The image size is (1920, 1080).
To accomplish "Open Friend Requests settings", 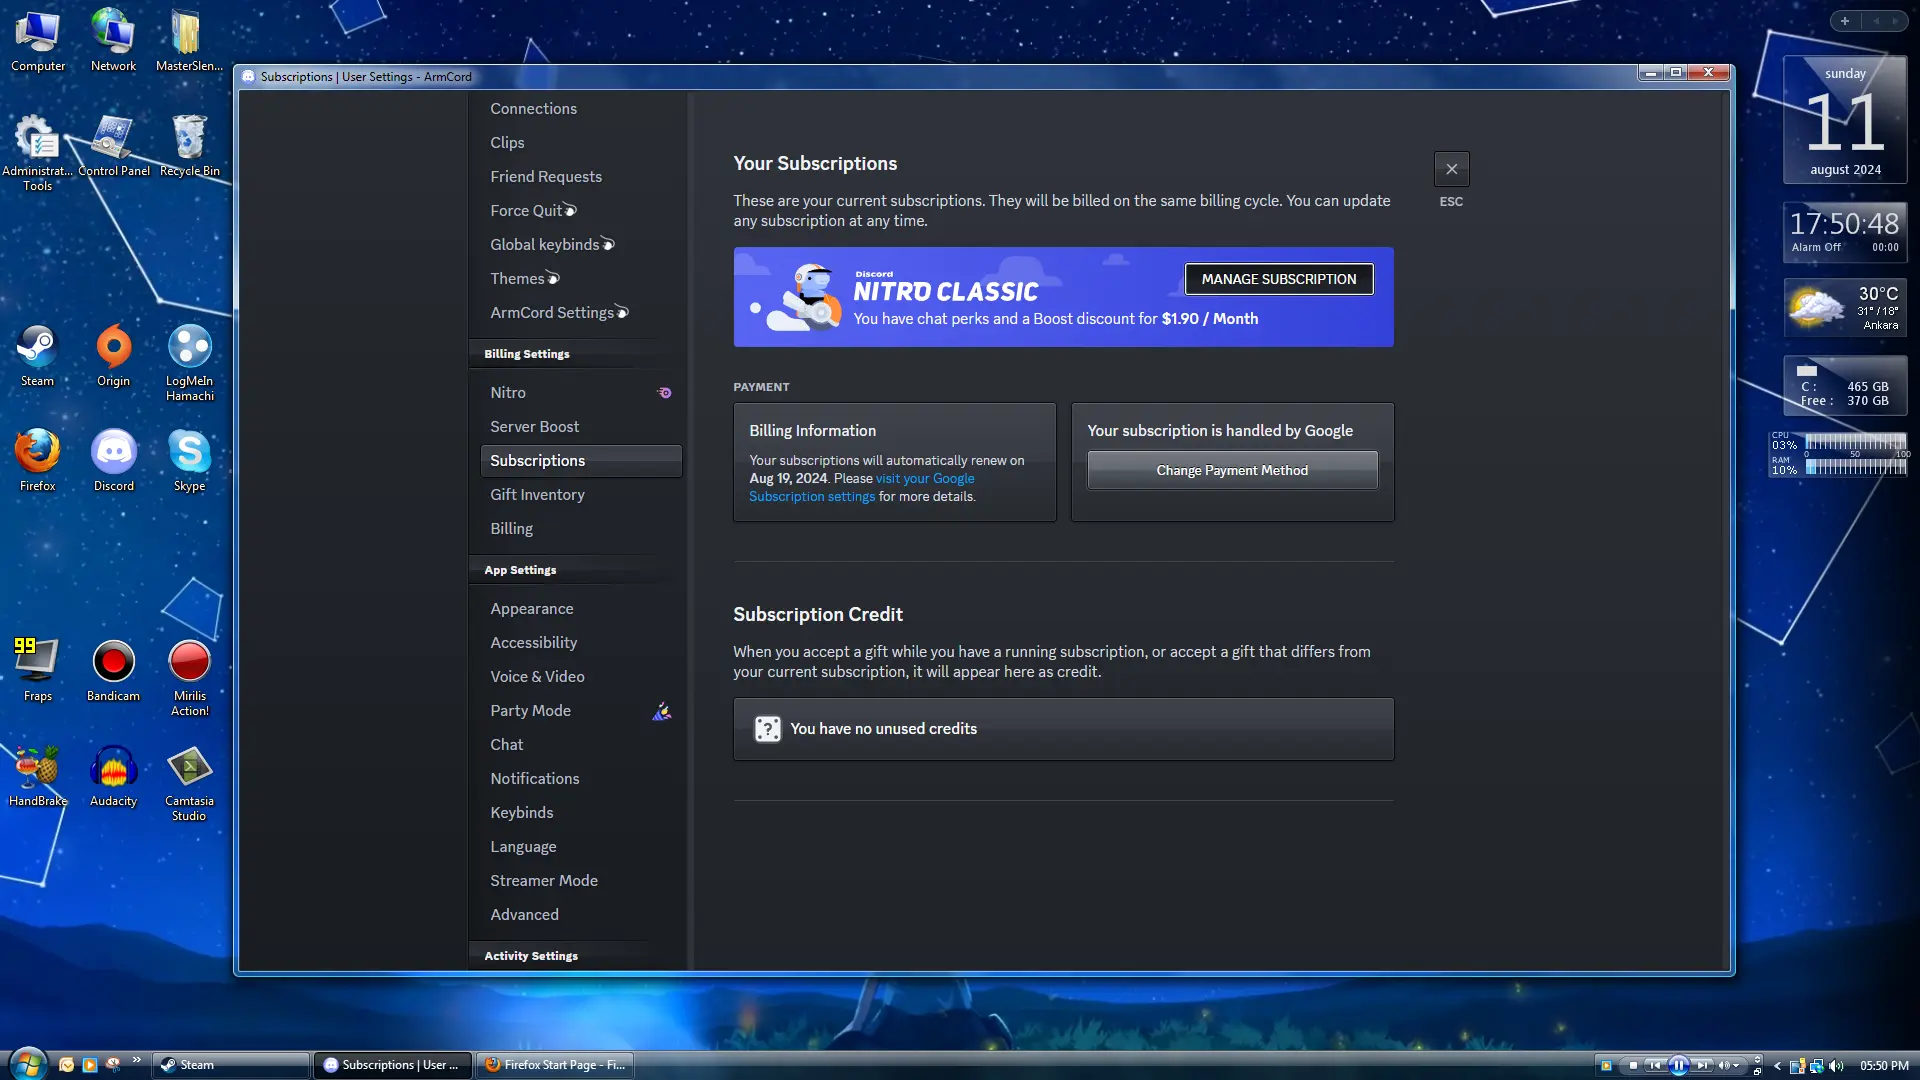I will pyautogui.click(x=546, y=177).
